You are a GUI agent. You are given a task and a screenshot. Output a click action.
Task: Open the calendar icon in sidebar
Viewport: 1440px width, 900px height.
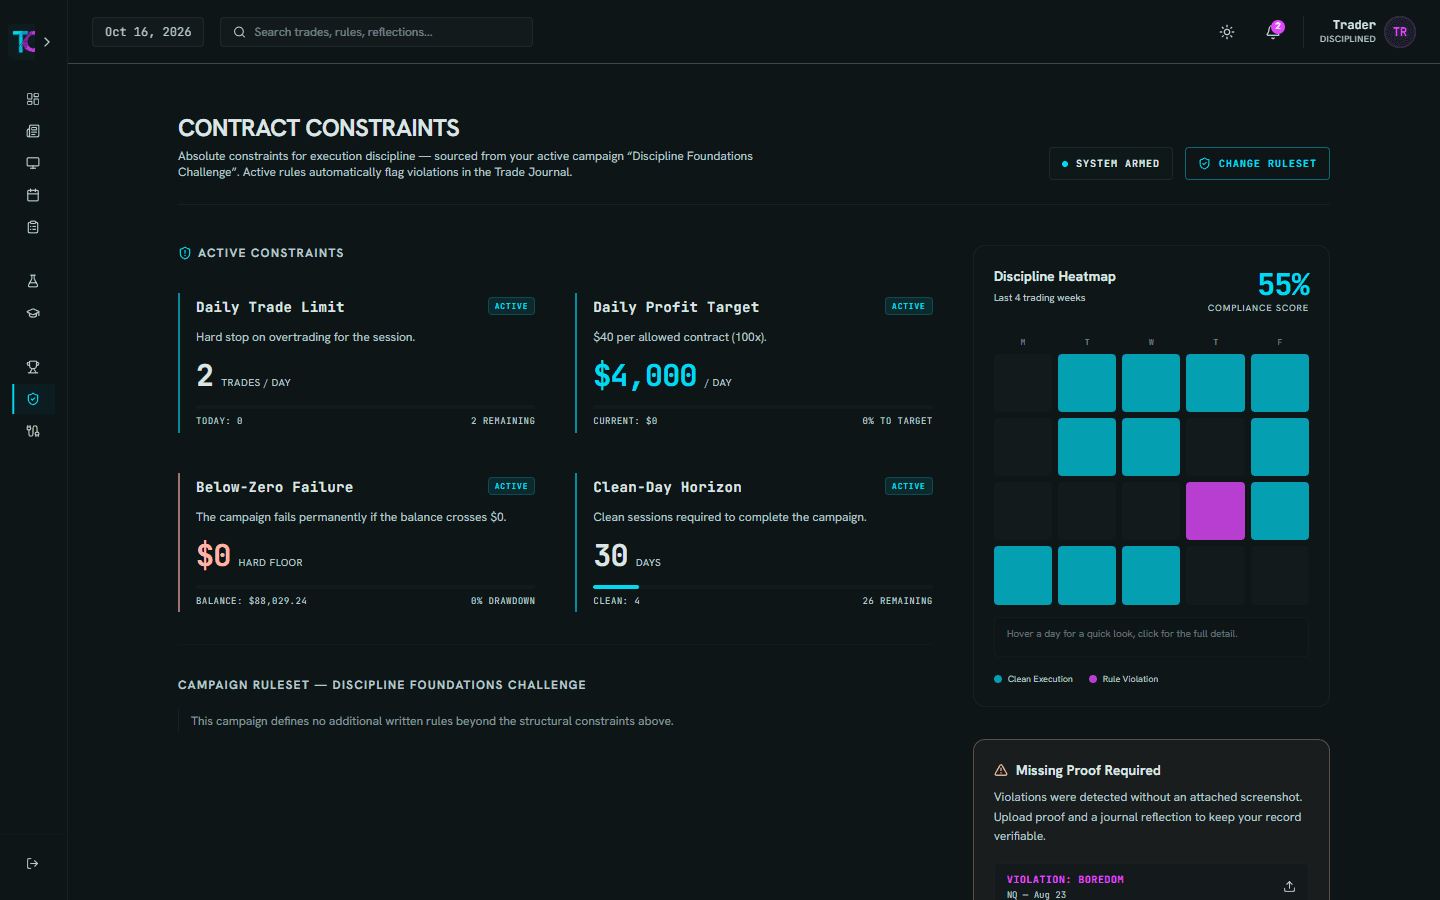33,195
